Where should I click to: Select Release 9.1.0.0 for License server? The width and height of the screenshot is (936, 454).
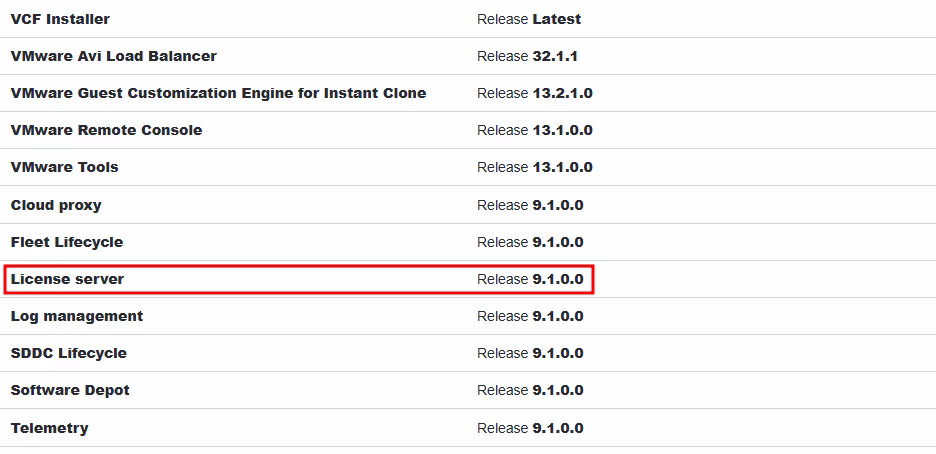tap(530, 279)
